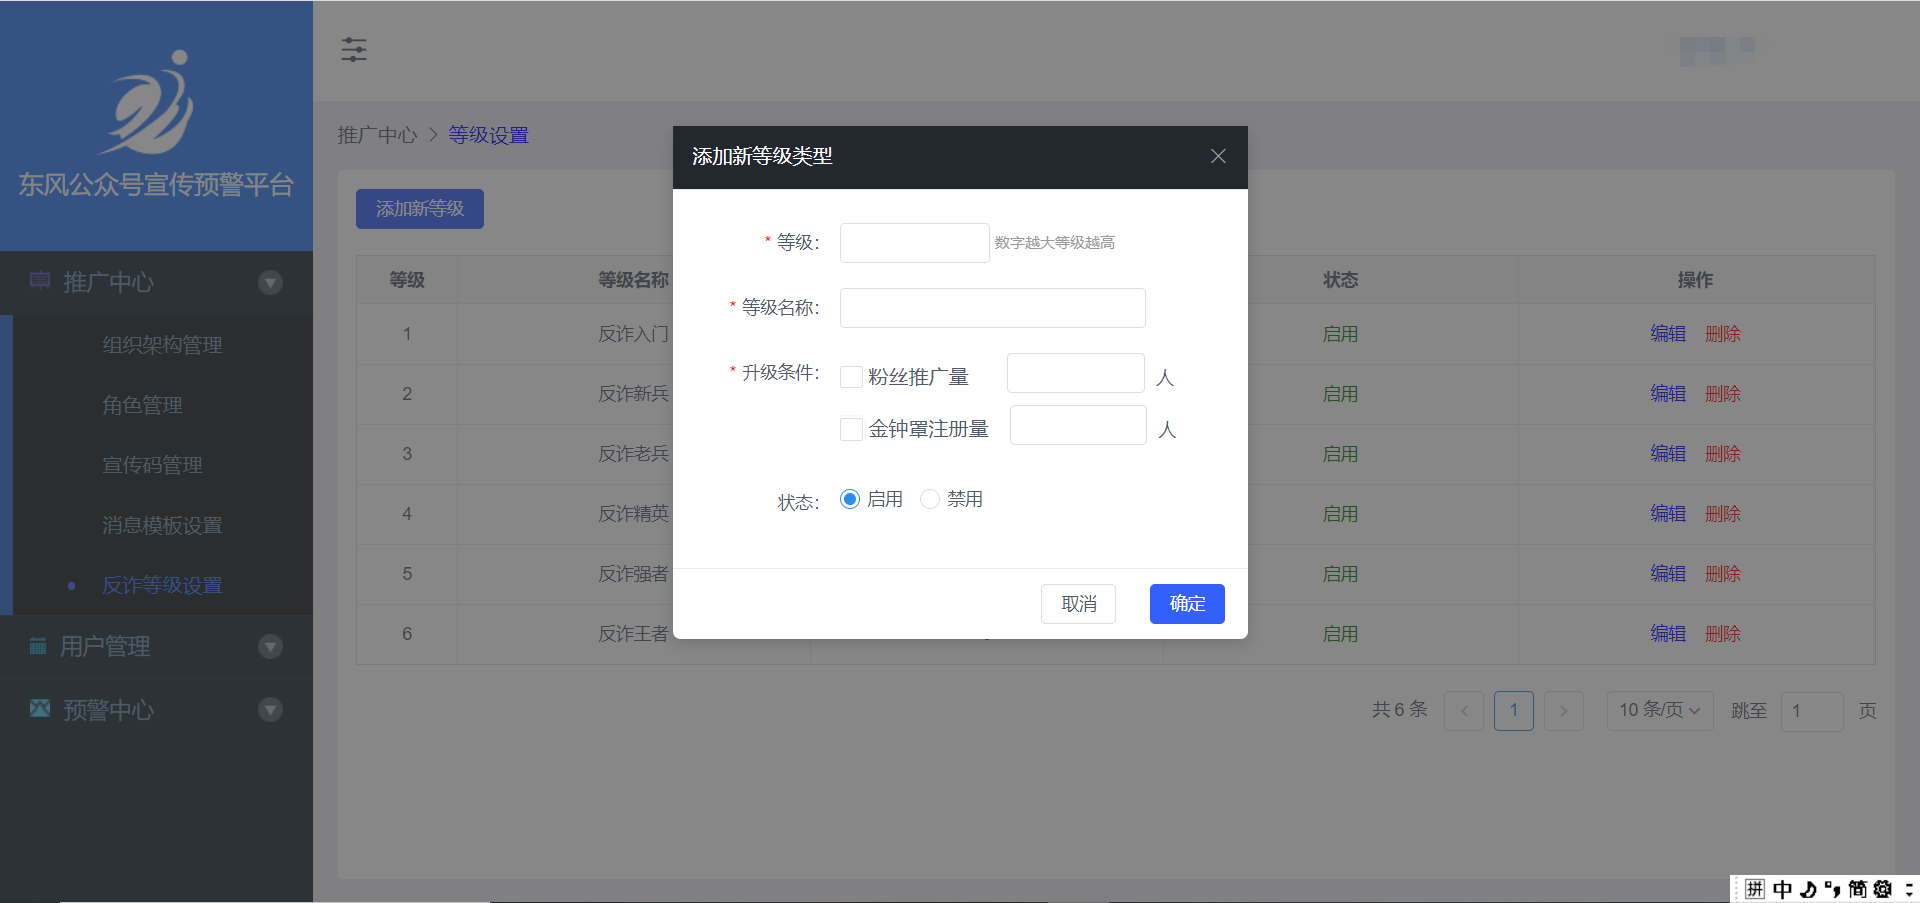Click the 预警中心 menu icon
This screenshot has height=903, width=1920.
coord(40,709)
